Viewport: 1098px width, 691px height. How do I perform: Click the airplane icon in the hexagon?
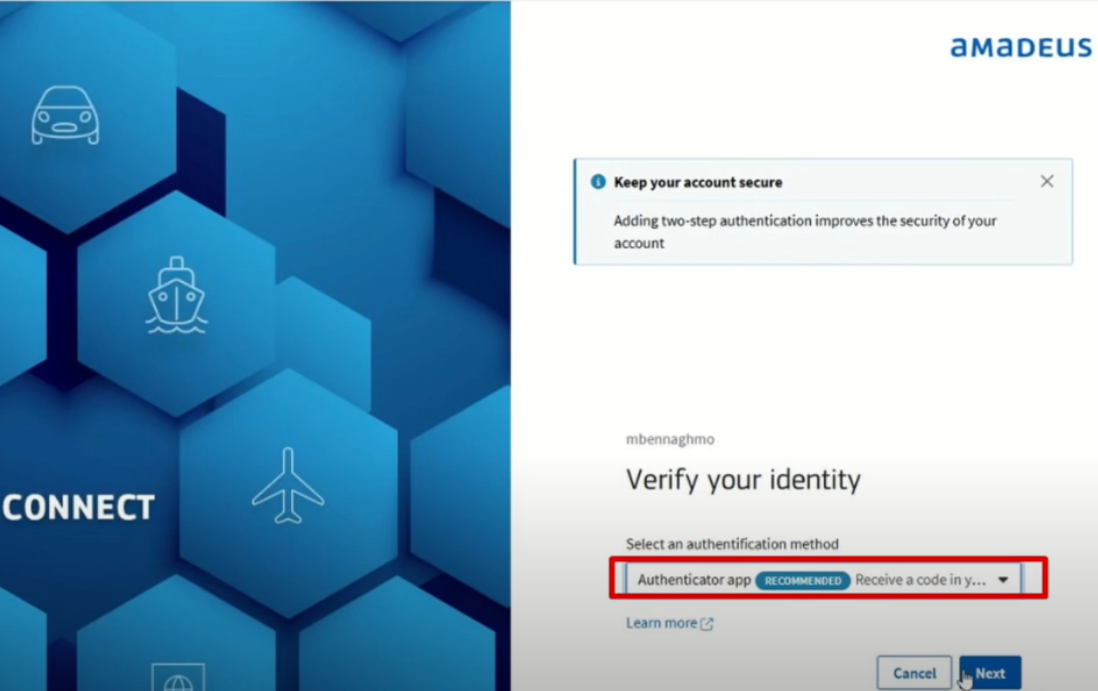[288, 486]
